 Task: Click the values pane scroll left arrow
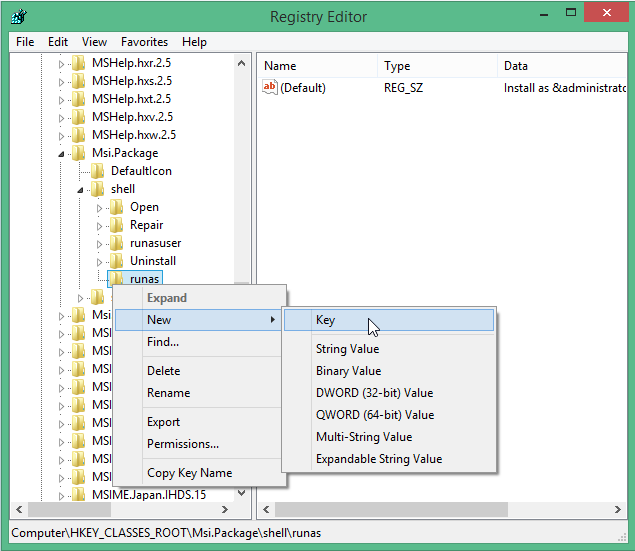tap(266, 509)
